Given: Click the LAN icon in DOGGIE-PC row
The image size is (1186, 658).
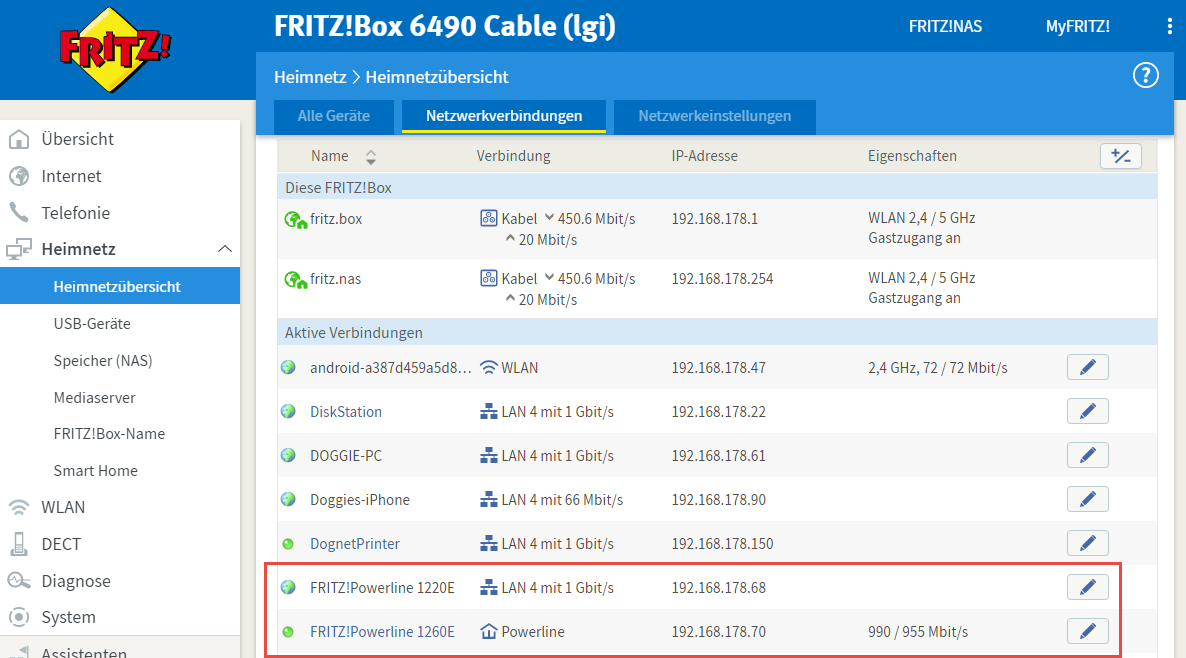Looking at the screenshot, I should tap(489, 456).
